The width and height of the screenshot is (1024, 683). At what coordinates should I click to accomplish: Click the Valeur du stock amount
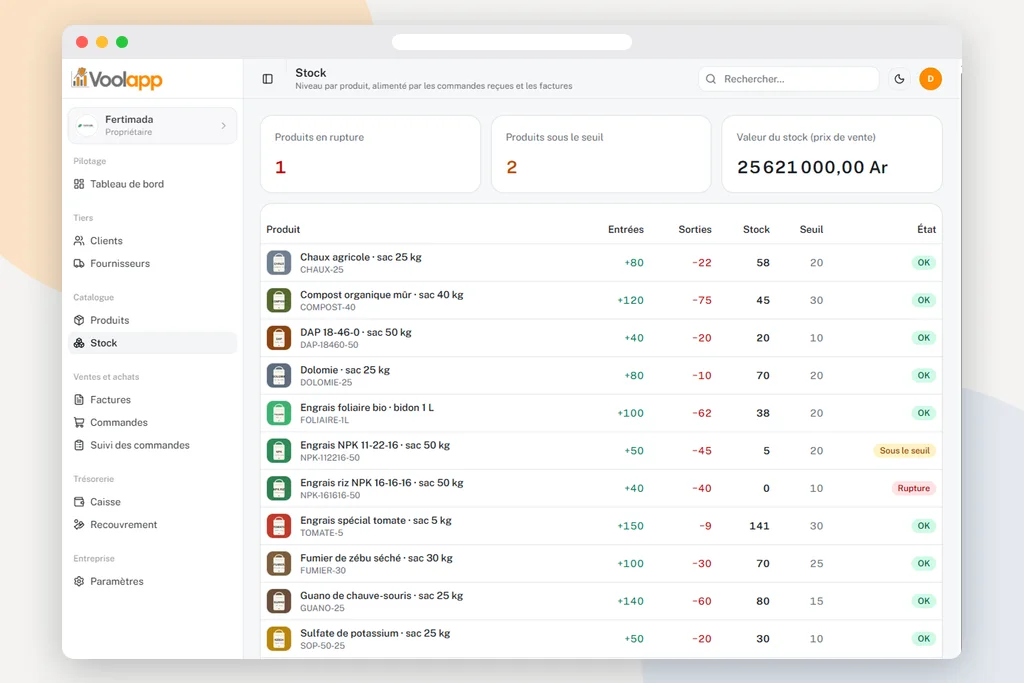(x=812, y=167)
